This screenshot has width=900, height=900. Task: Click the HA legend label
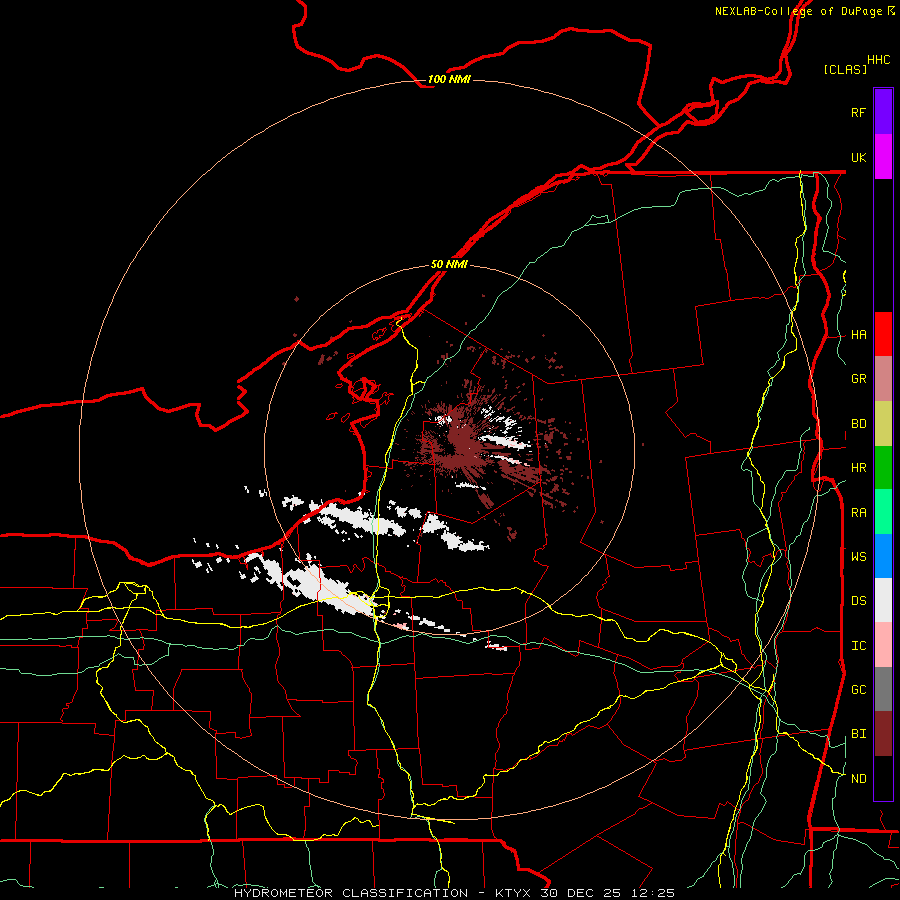tap(858, 335)
